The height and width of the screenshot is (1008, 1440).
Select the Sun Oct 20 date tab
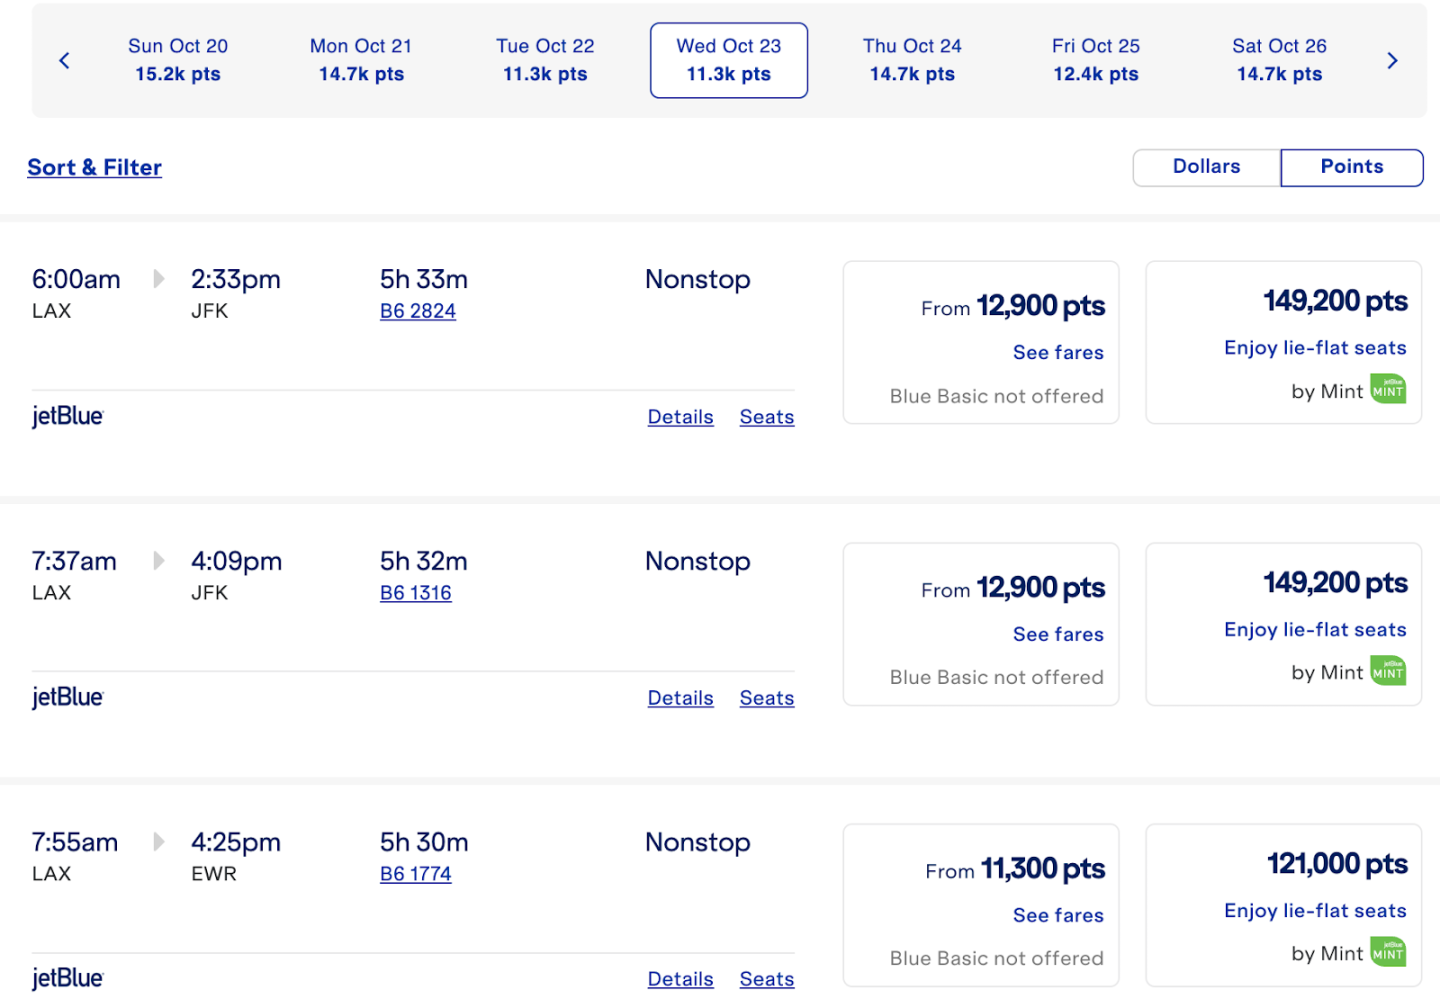pyautogui.click(x=178, y=60)
